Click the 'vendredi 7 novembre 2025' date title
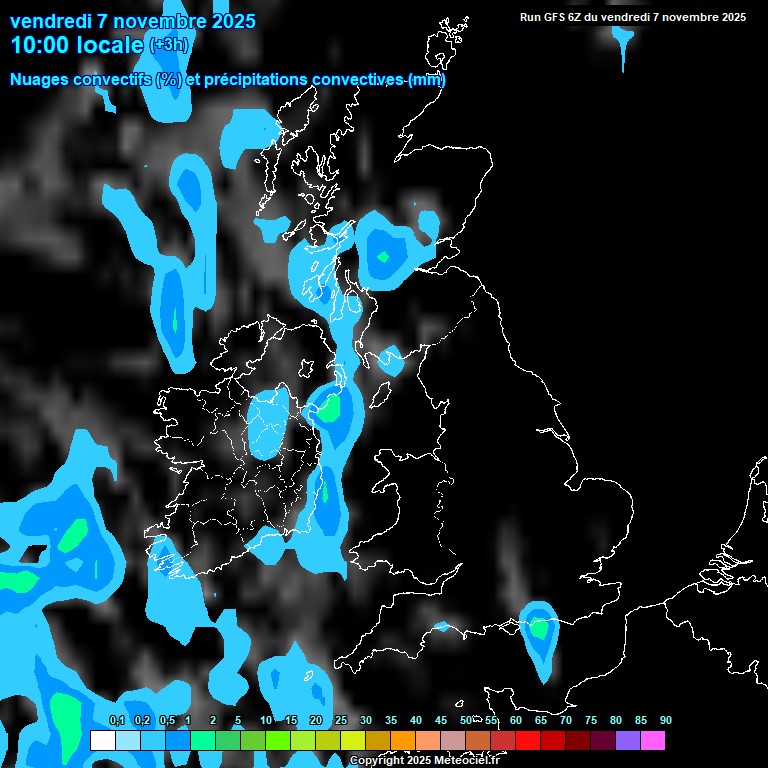 point(132,21)
